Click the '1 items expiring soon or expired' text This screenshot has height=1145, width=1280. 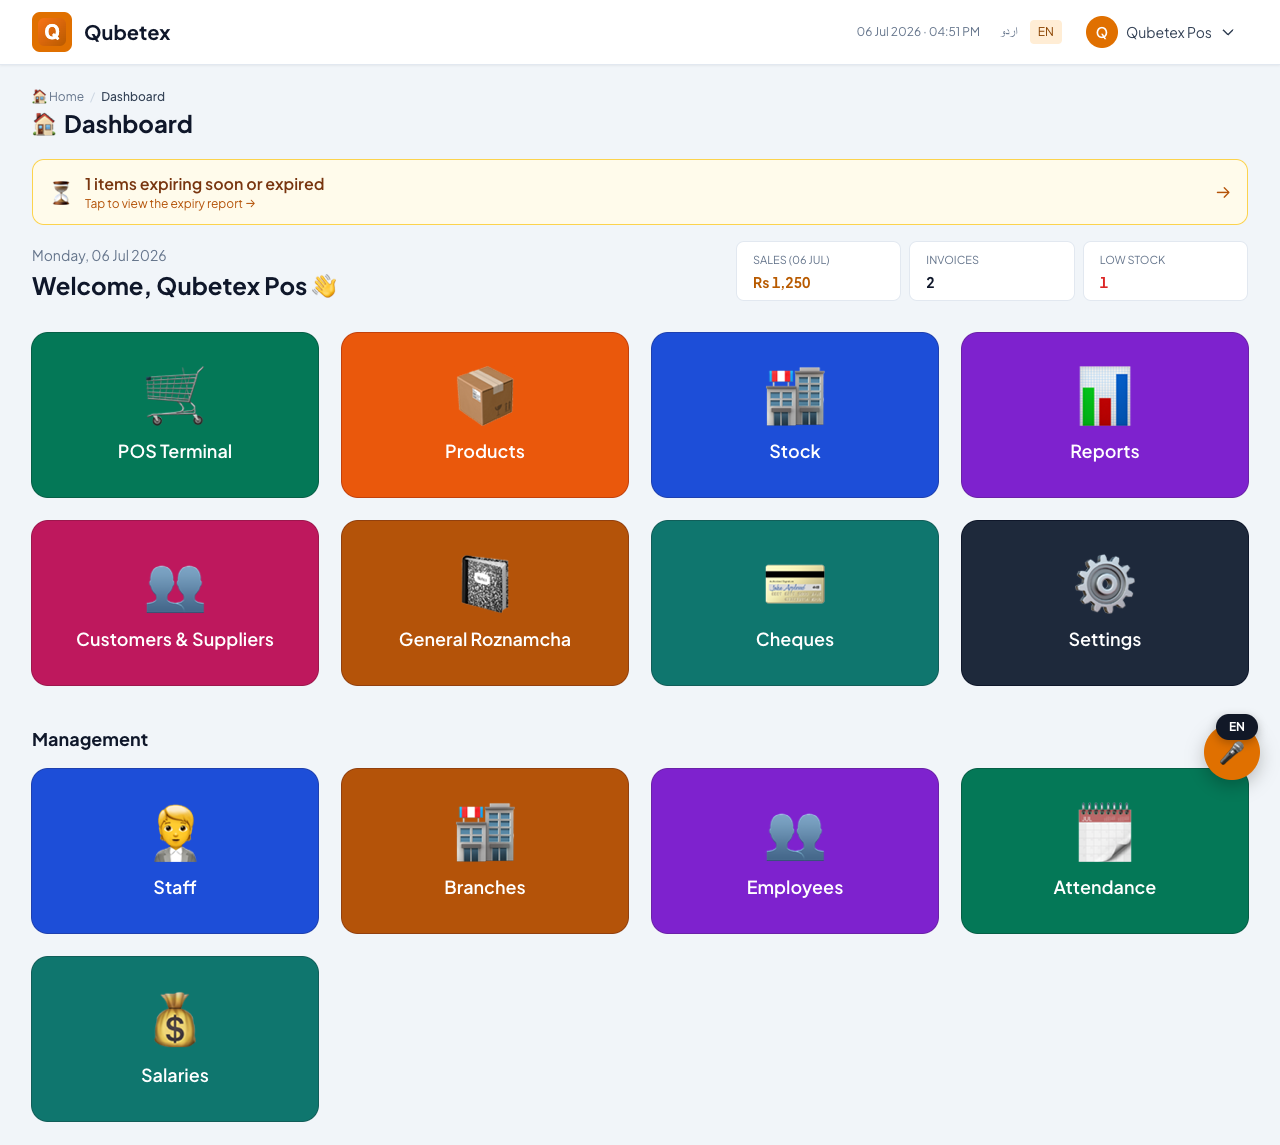(204, 184)
